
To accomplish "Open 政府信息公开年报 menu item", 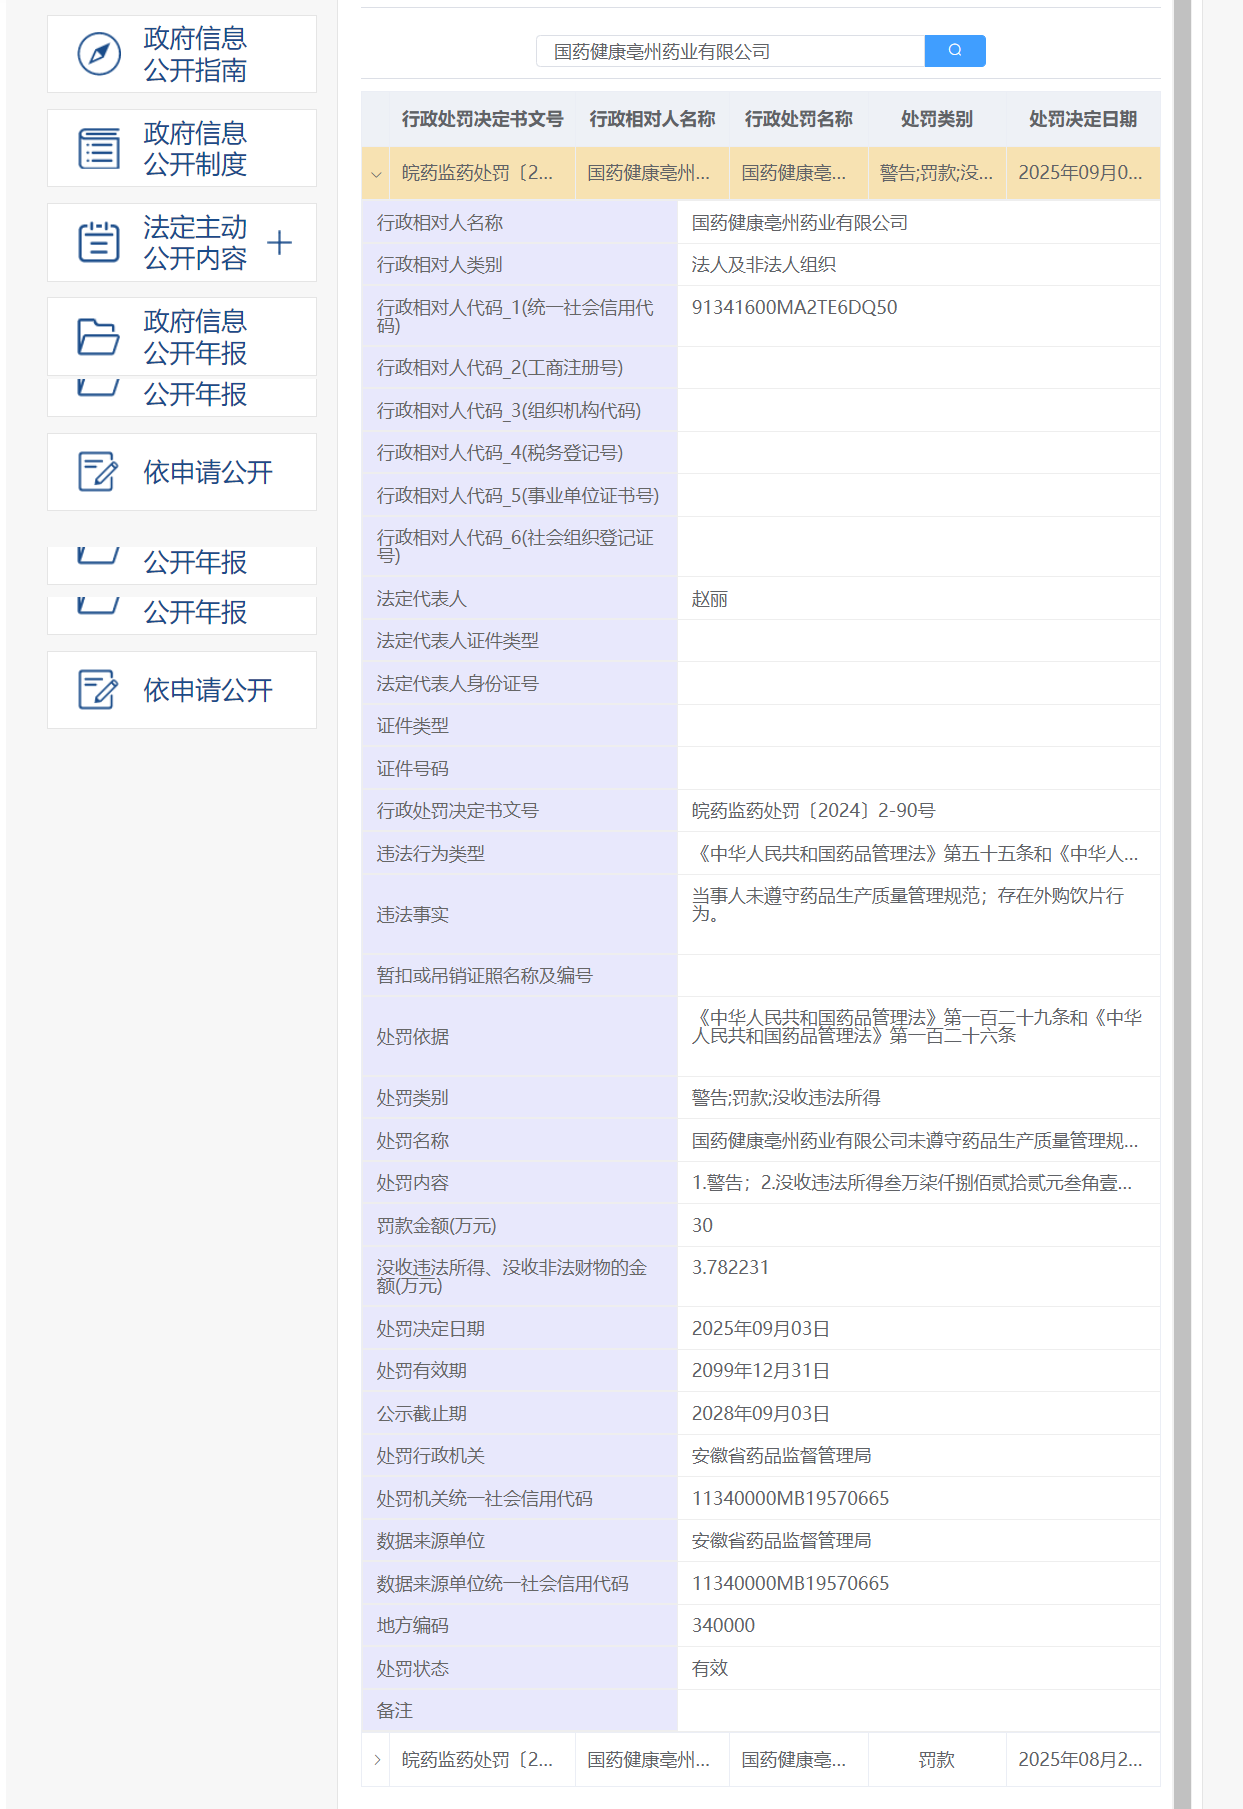I will [182, 337].
